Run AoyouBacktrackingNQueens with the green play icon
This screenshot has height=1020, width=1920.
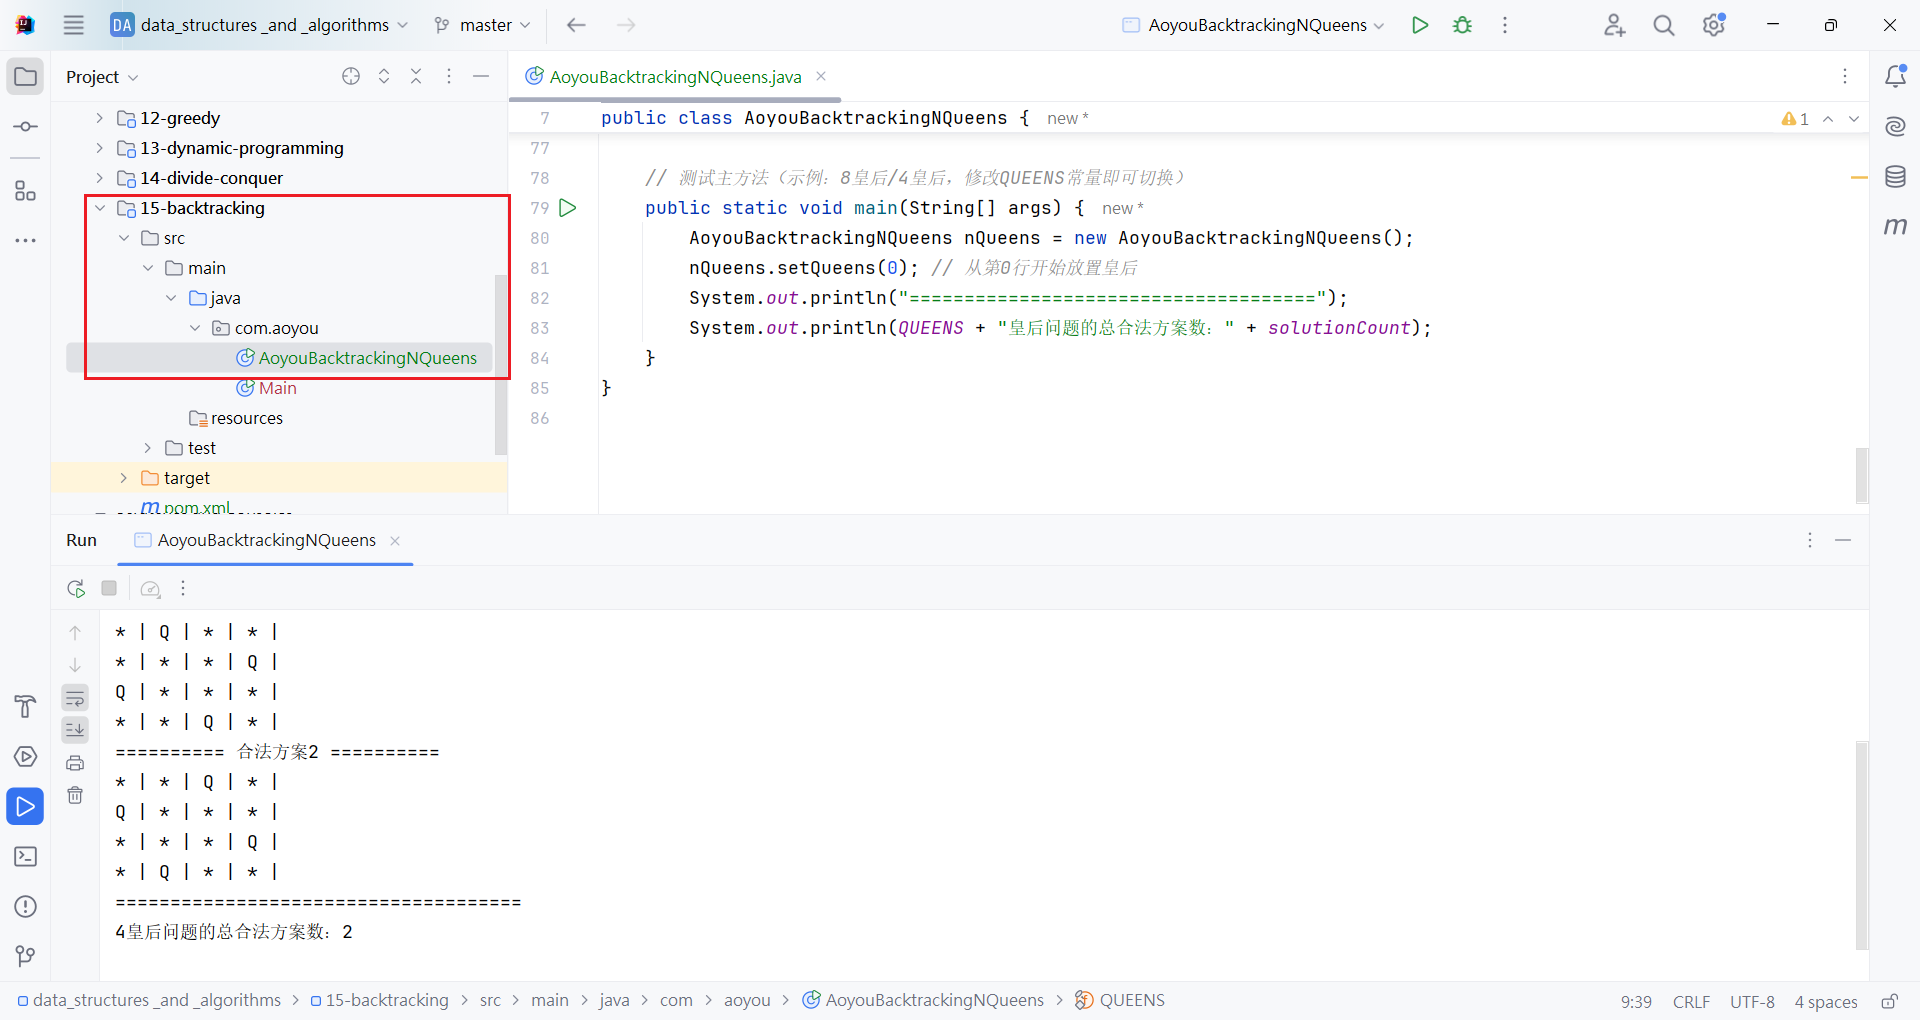coord(1420,25)
